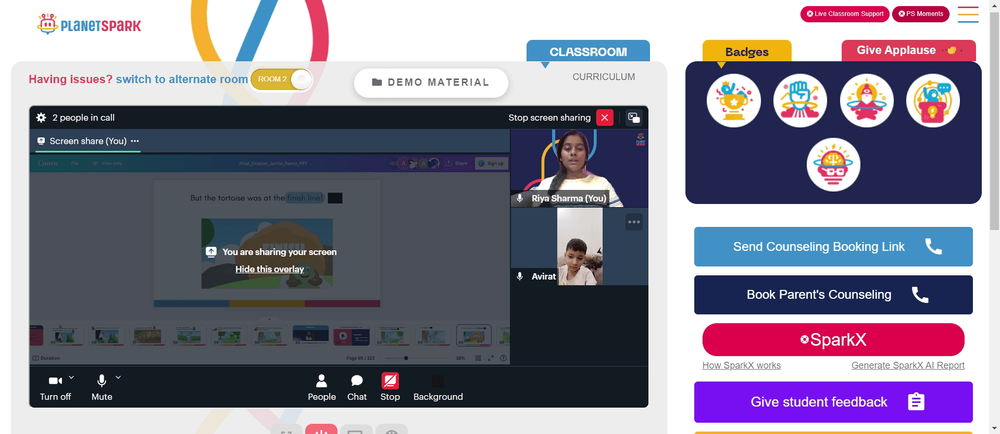Open three-dot options on Avirat's tile
The height and width of the screenshot is (434, 1000).
[x=633, y=222]
